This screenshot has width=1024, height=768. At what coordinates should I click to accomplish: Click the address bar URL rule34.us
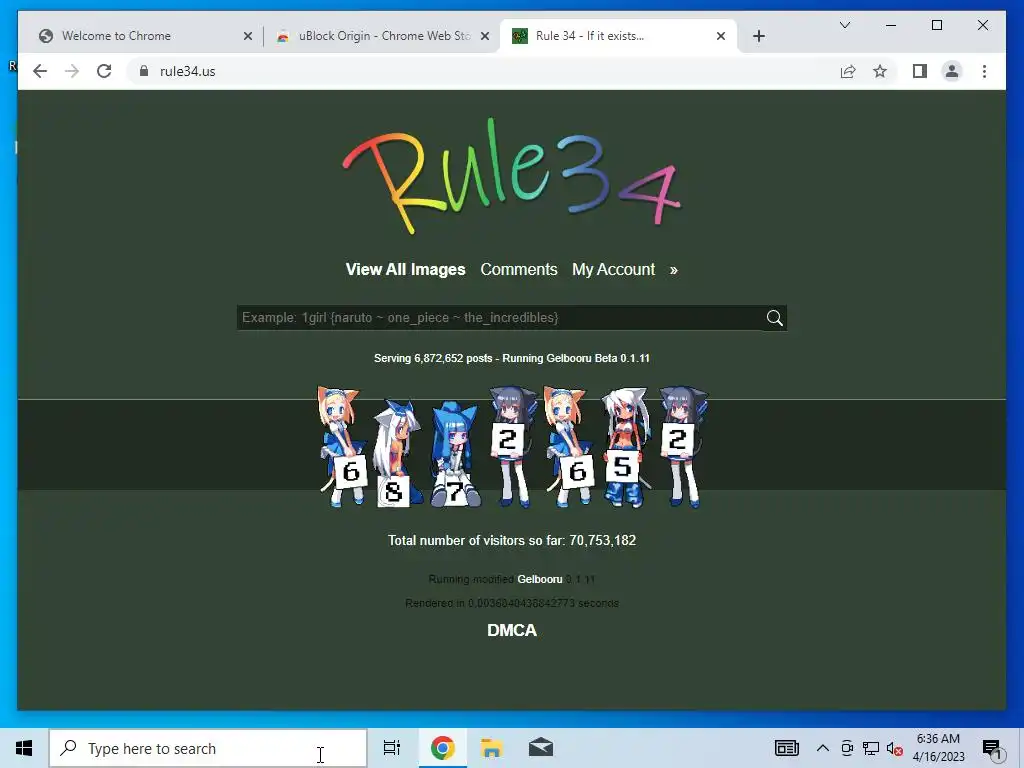click(x=187, y=71)
